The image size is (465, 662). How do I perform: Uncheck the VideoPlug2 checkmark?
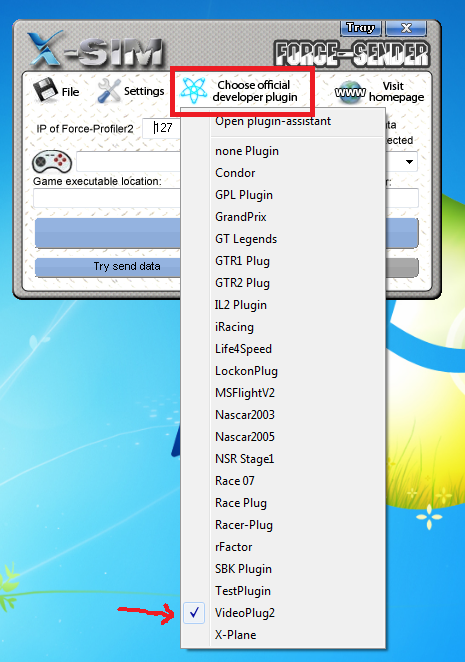pyautogui.click(x=194, y=613)
